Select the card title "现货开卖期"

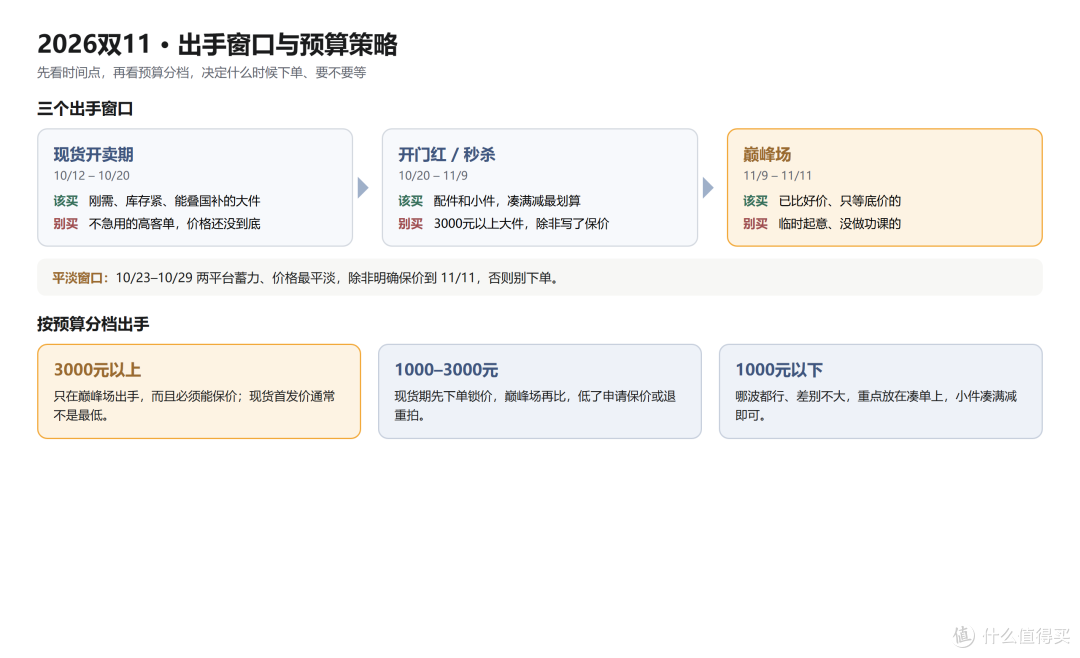click(93, 154)
